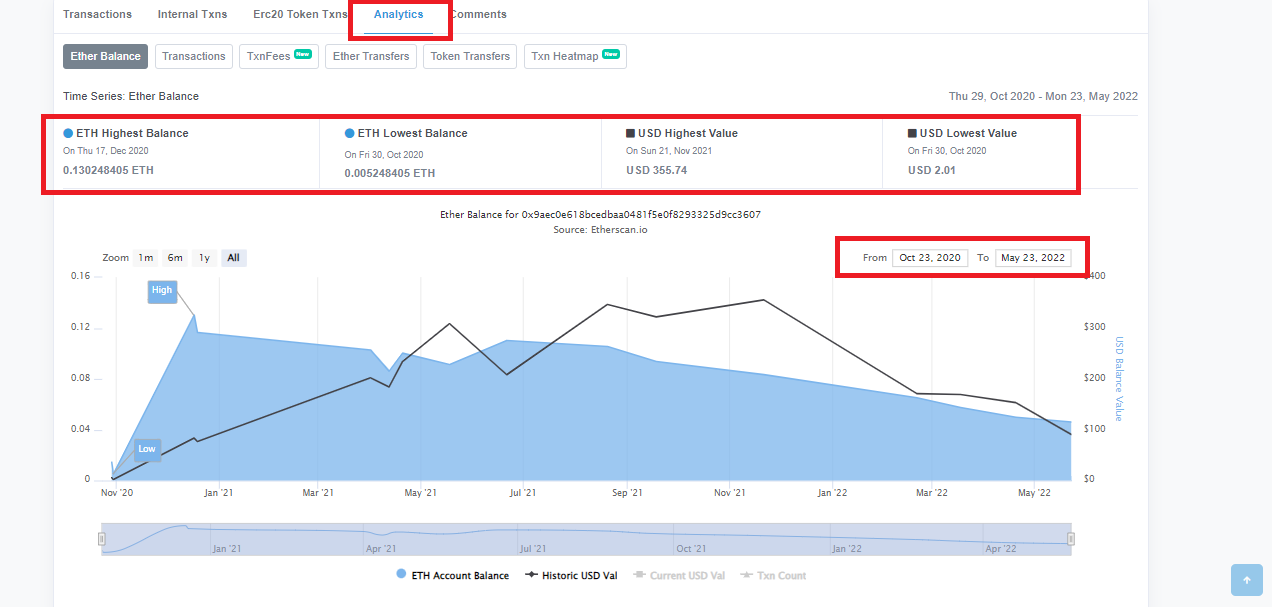Click the left handle of the range navigator

tap(101, 539)
